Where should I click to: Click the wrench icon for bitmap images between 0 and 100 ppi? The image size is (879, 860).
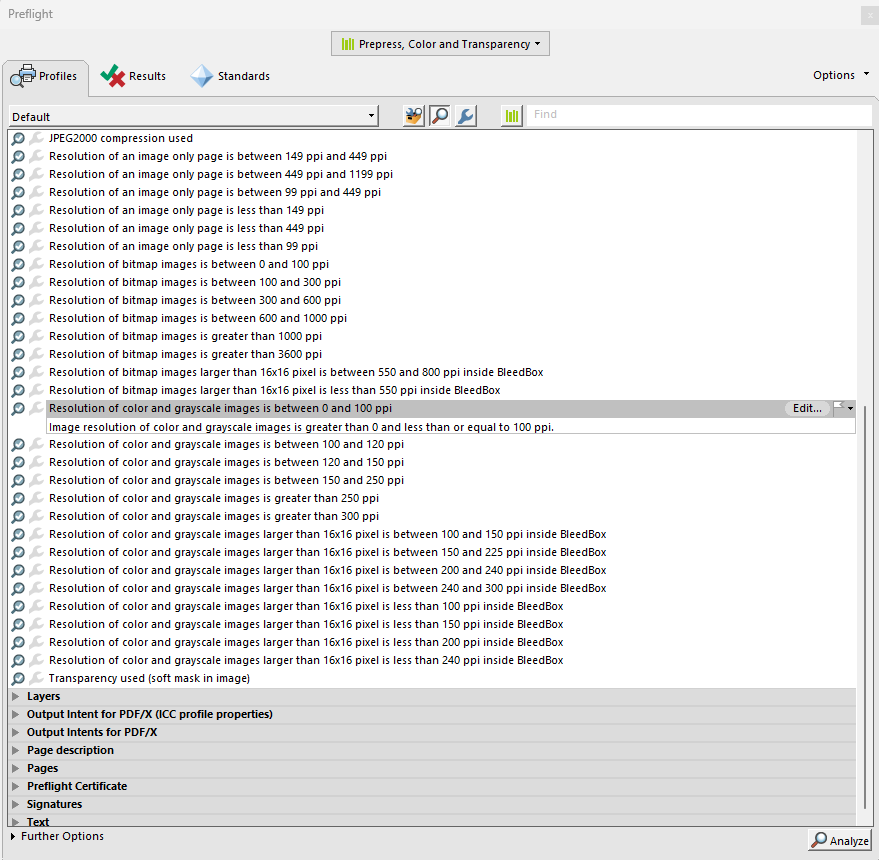pos(36,264)
